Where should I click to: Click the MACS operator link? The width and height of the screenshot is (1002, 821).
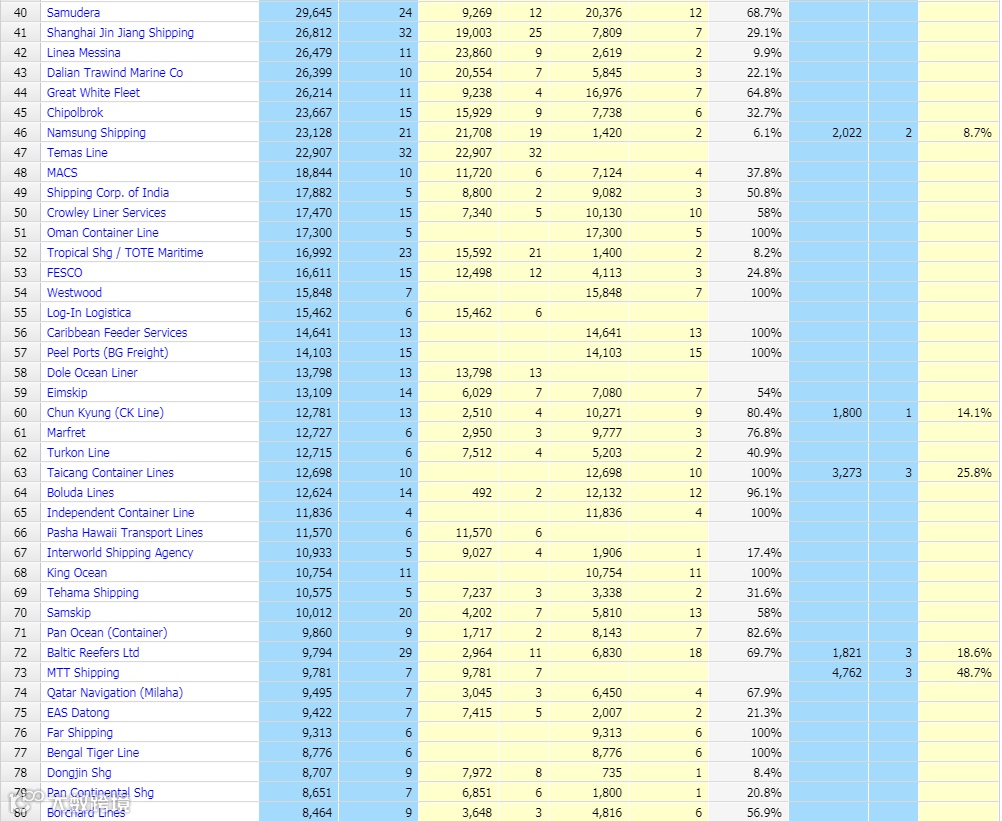(62, 173)
